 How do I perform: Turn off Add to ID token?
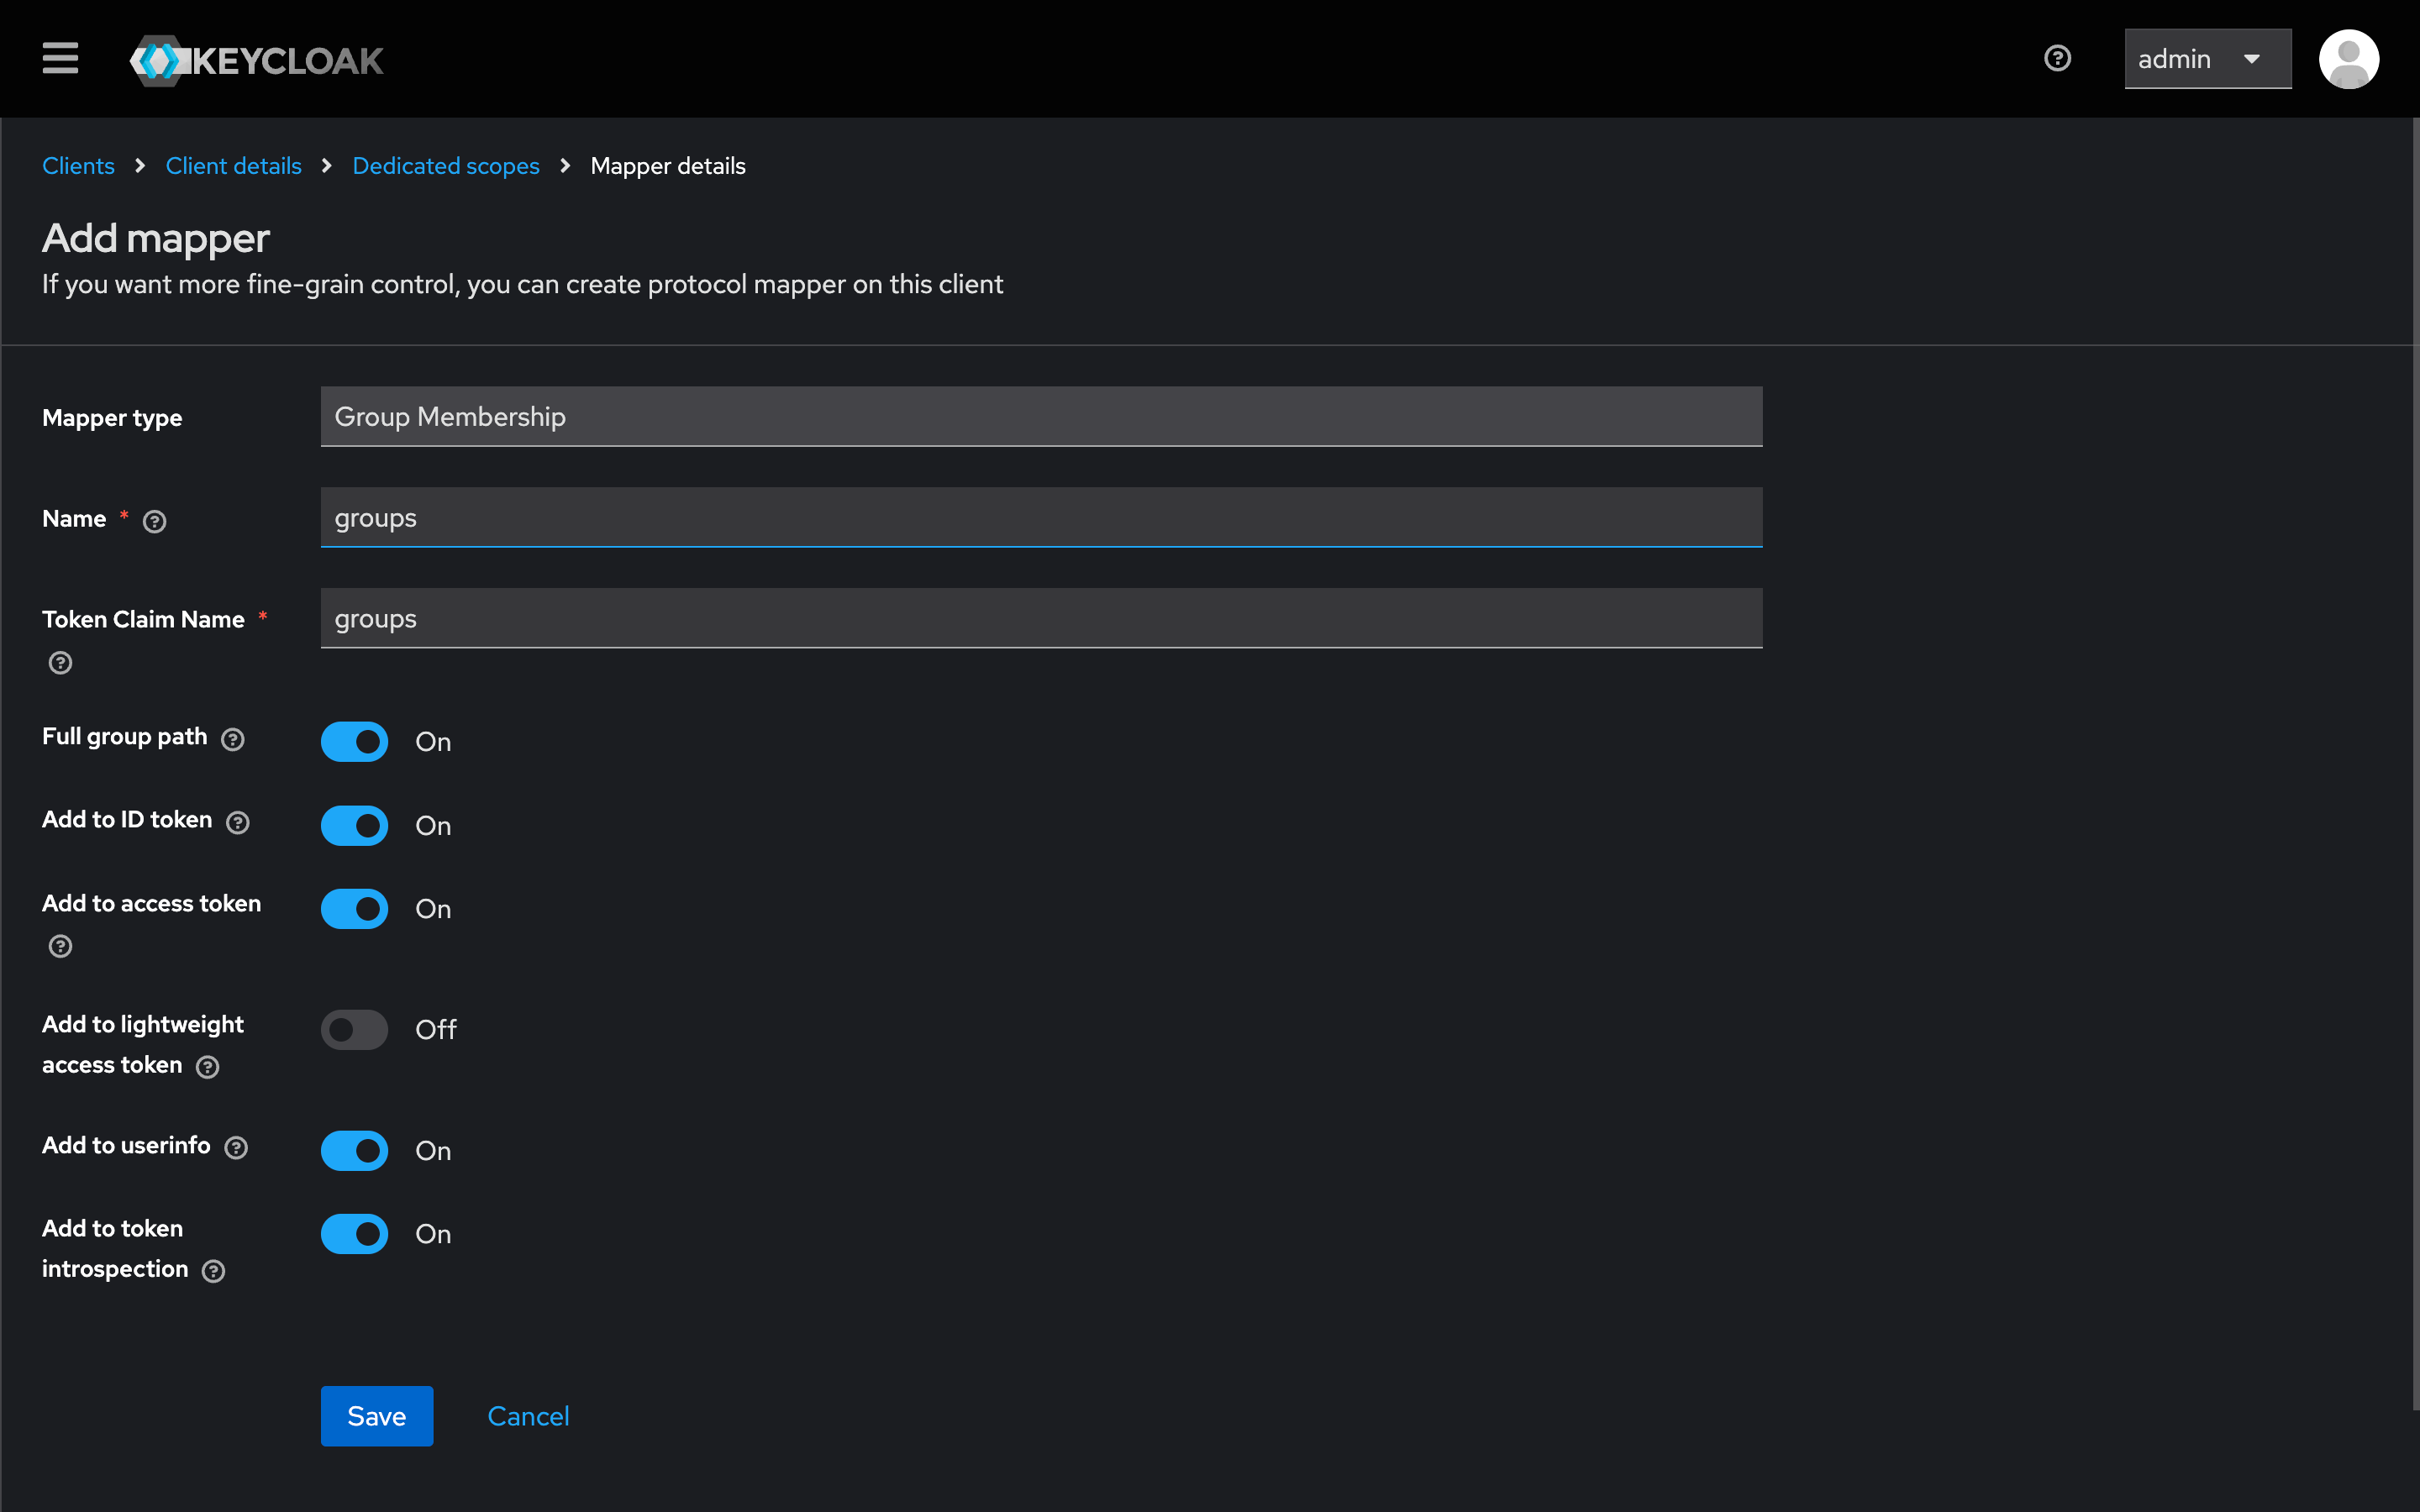click(x=354, y=825)
